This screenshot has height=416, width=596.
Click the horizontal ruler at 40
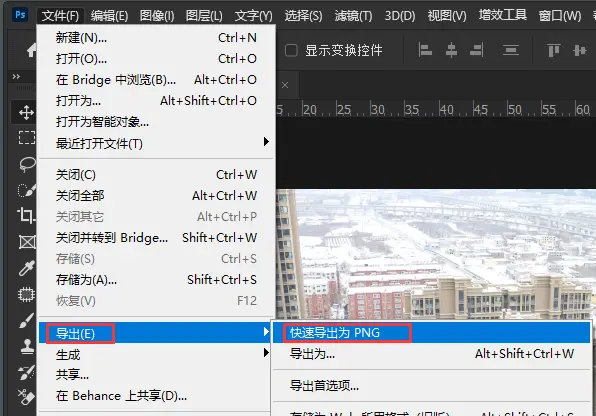[446, 110]
